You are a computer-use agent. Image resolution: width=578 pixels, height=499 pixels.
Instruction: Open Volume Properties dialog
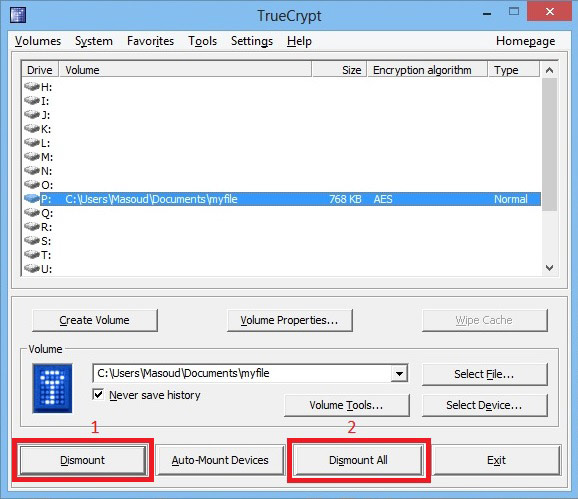290,320
